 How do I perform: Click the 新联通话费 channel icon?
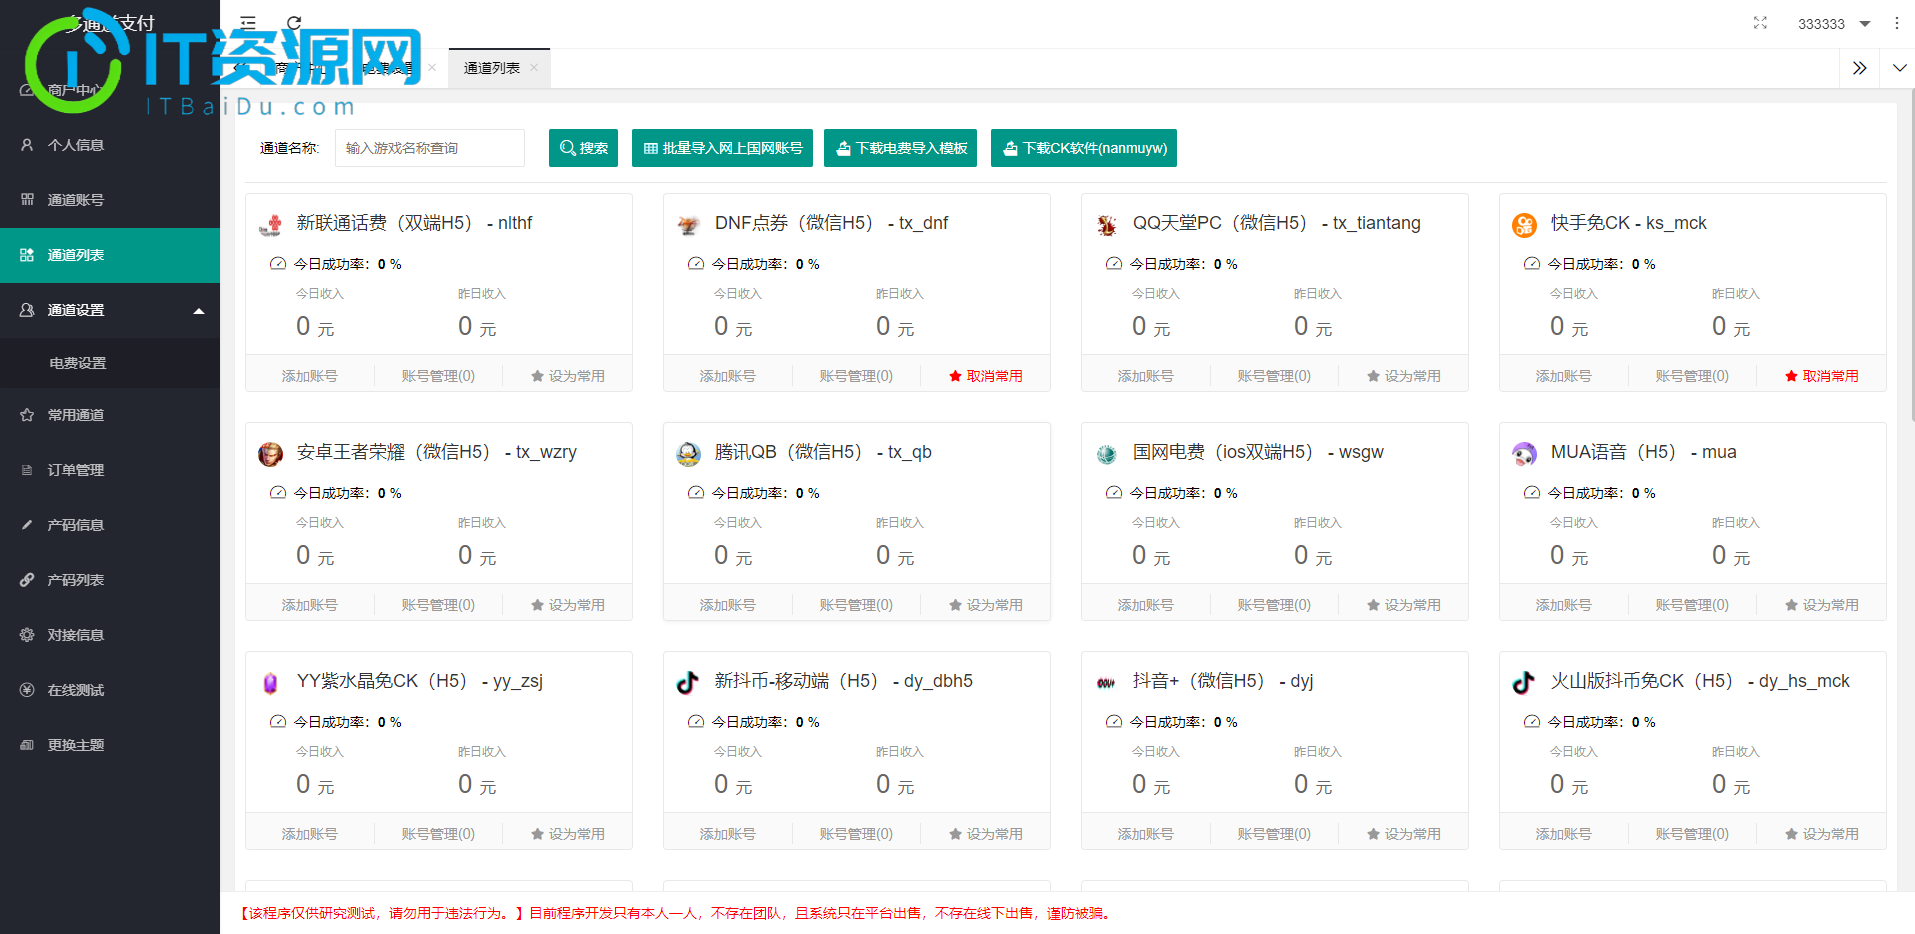coord(270,225)
